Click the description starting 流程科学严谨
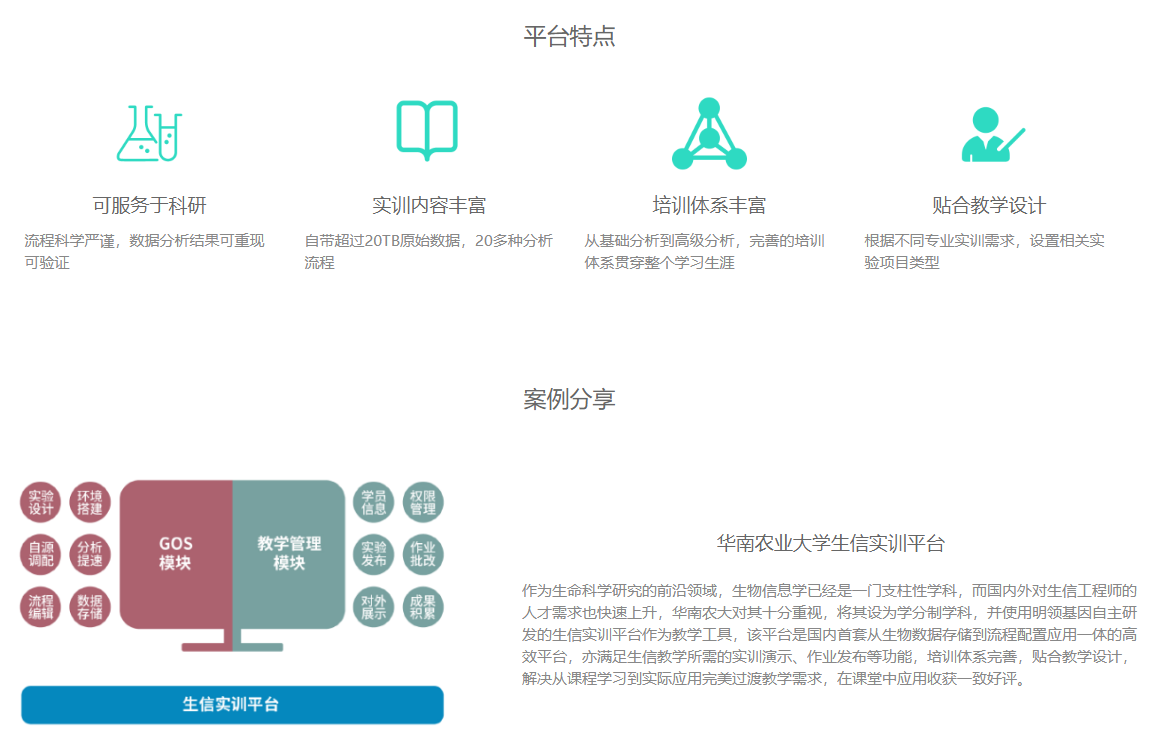The height and width of the screenshot is (736, 1161). pos(144,252)
